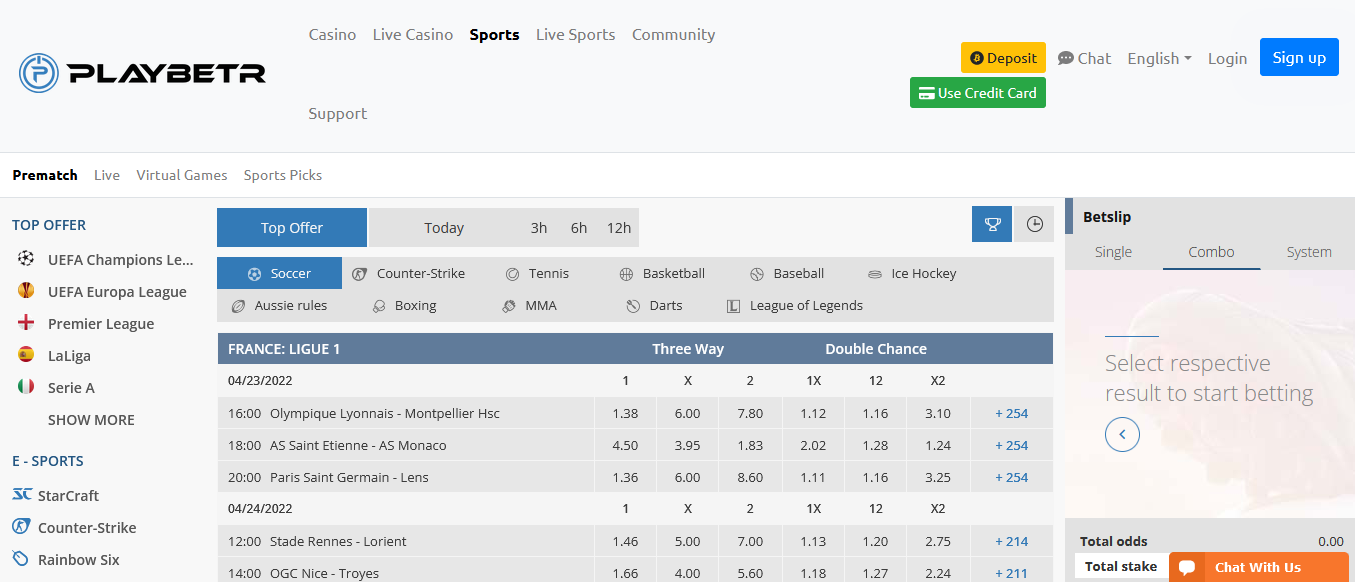The width and height of the screenshot is (1355, 582).
Task: Filter matches to next 3h
Action: [x=539, y=228]
